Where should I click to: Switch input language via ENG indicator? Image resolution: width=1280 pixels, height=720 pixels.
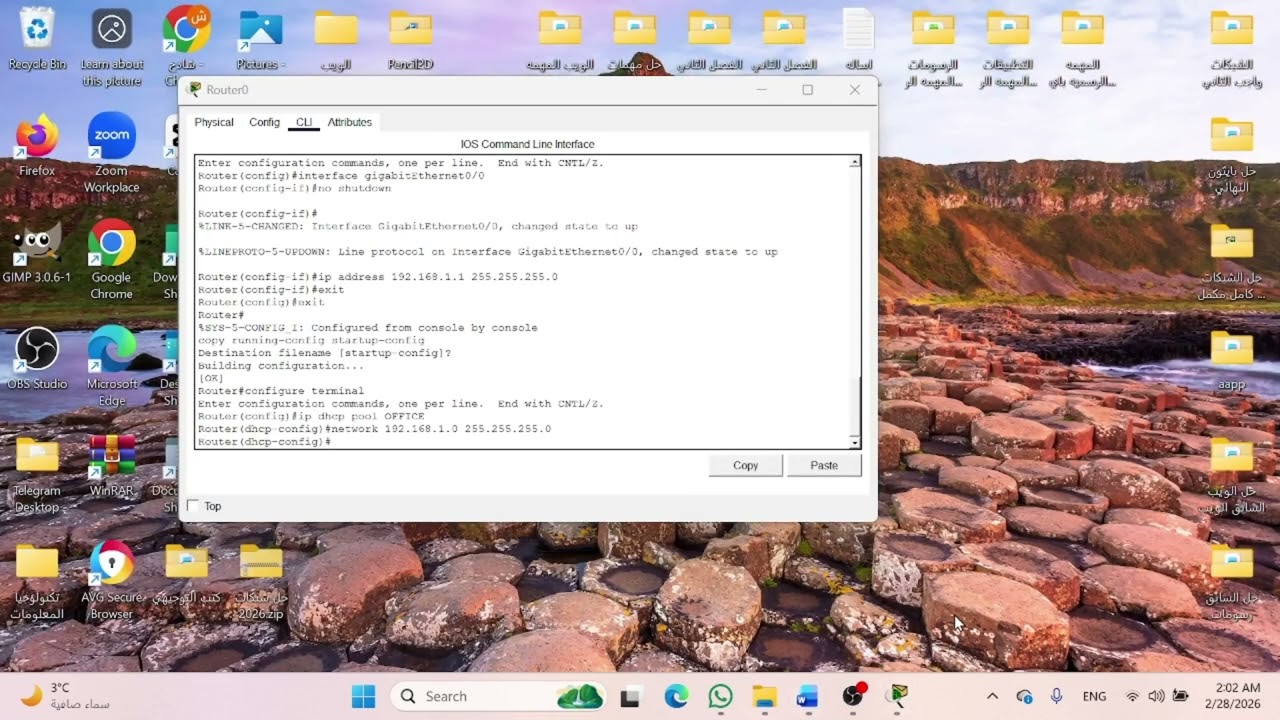click(x=1094, y=696)
